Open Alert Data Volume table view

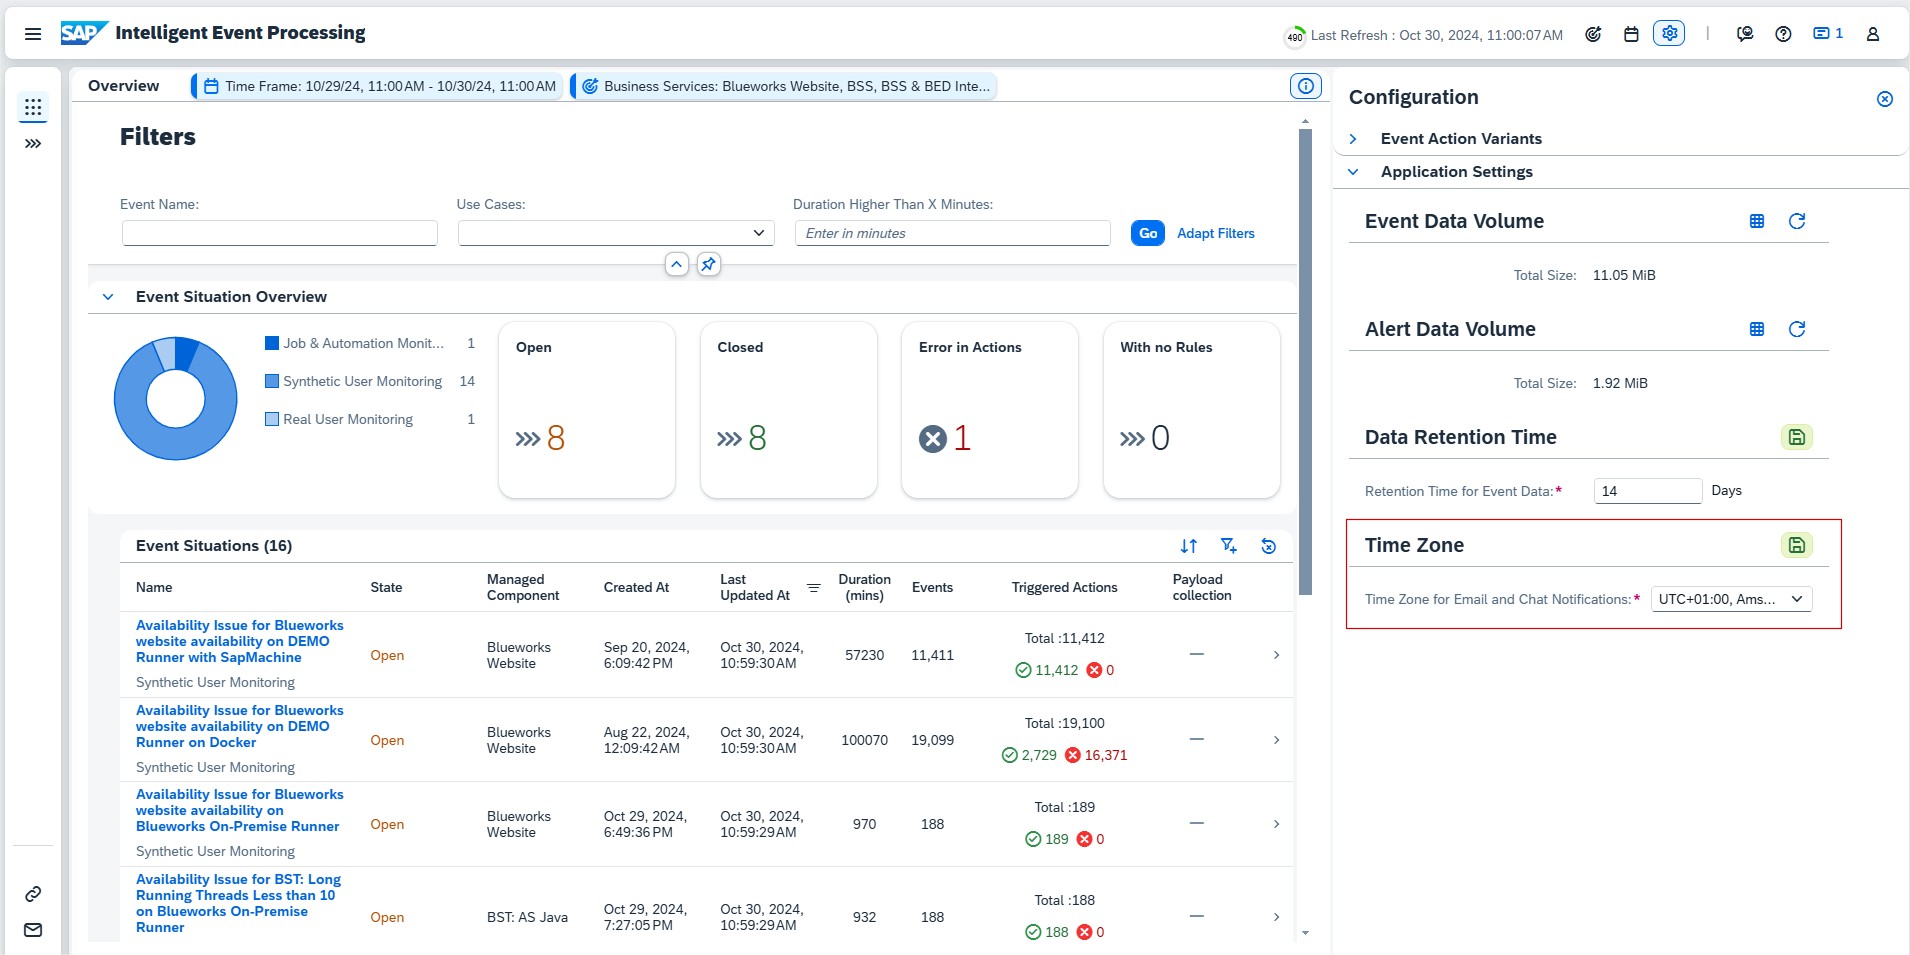tap(1756, 329)
